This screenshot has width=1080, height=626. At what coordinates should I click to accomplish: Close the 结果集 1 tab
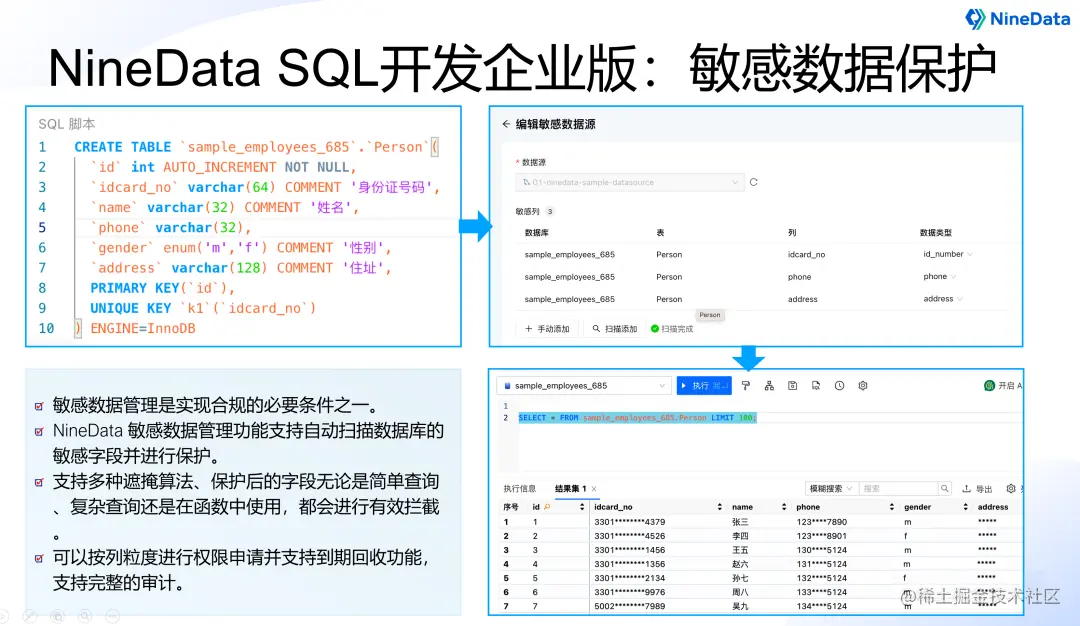click(594, 489)
